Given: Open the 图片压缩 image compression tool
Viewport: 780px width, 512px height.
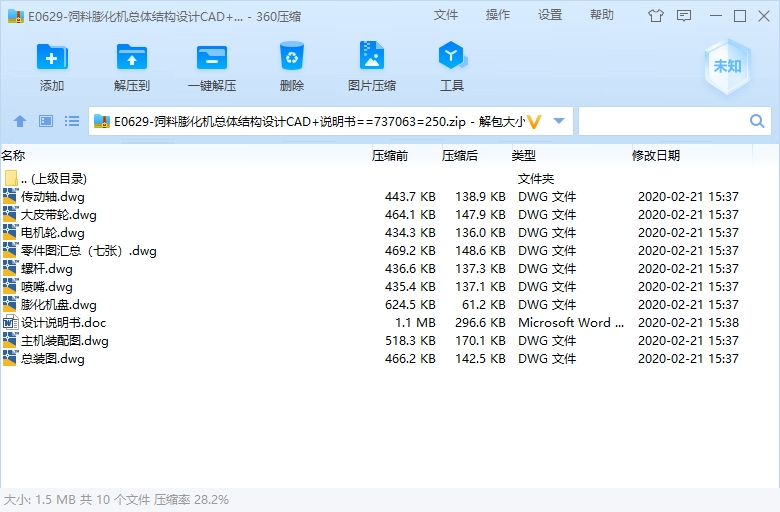Looking at the screenshot, I should 372,55.
